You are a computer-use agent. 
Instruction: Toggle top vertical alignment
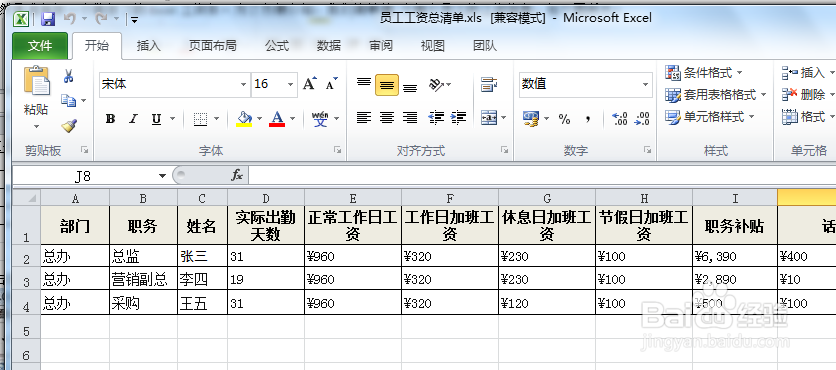point(364,84)
